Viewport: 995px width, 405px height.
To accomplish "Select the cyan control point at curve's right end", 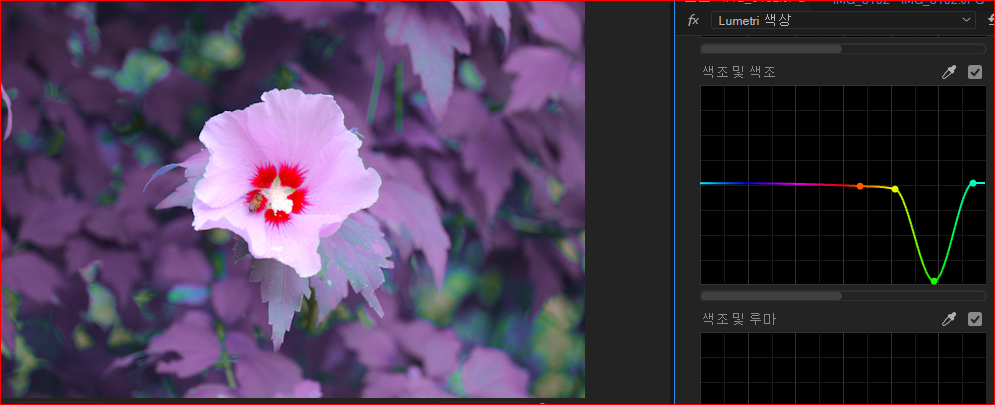I will tap(973, 183).
